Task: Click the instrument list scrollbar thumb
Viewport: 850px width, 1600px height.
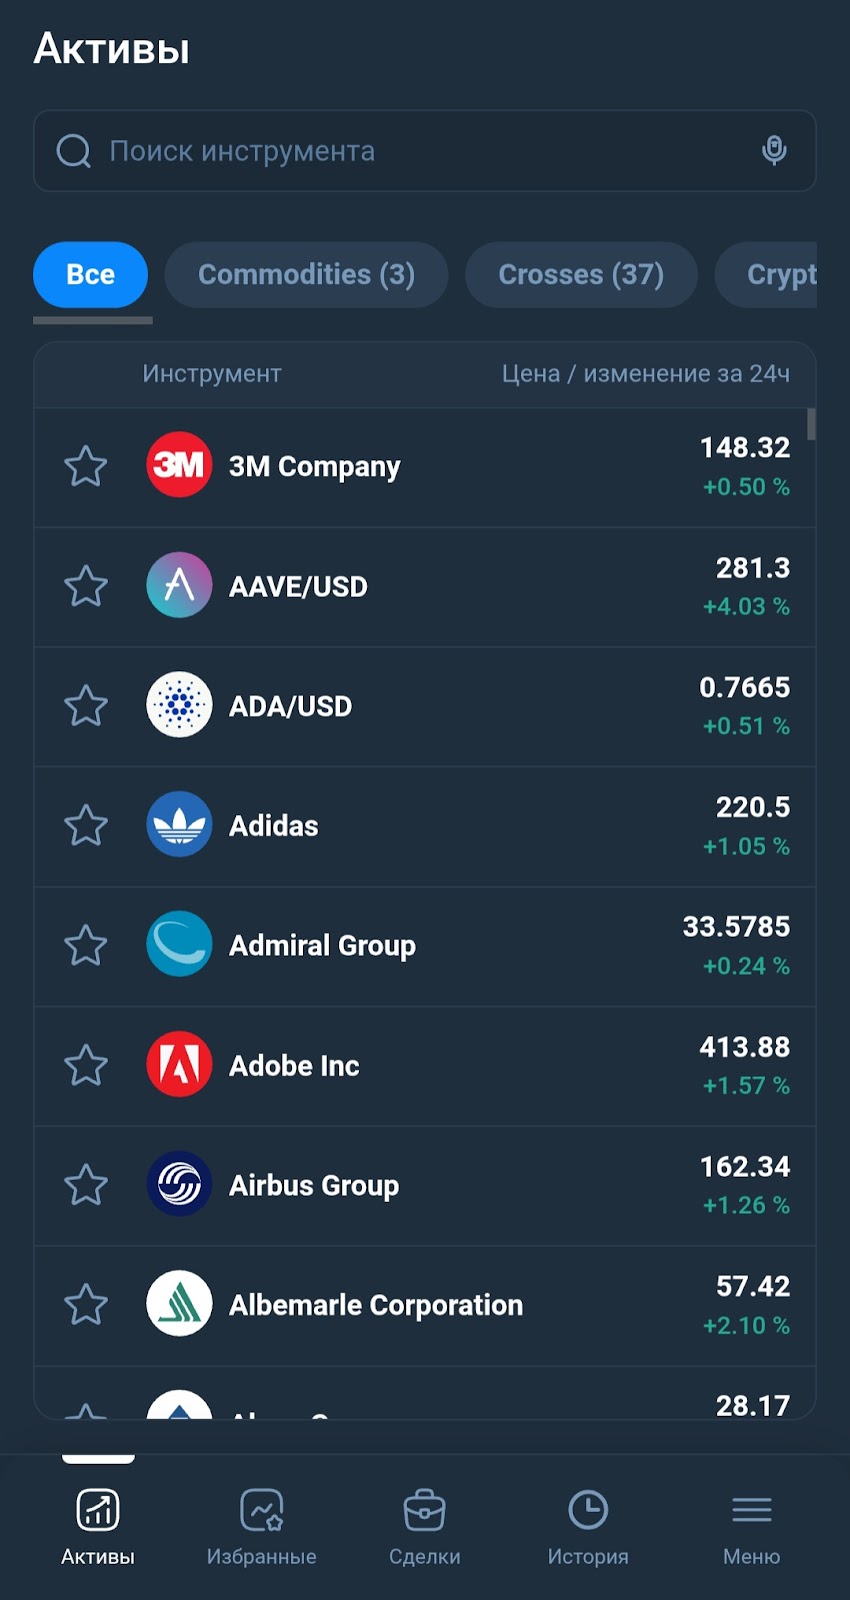Action: click(x=811, y=424)
